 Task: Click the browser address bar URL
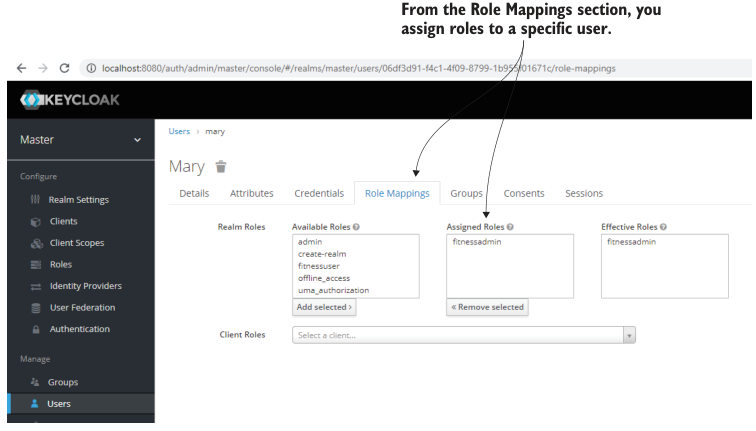(x=359, y=68)
